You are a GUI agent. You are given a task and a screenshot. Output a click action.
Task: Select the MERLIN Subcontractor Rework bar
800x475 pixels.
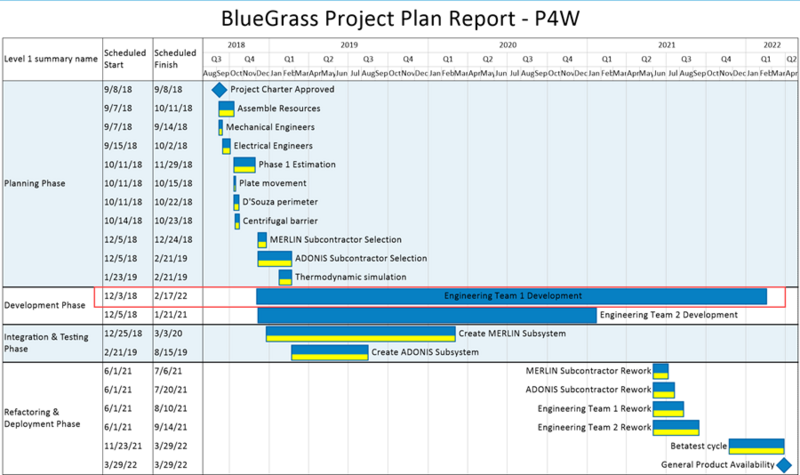pyautogui.click(x=661, y=371)
